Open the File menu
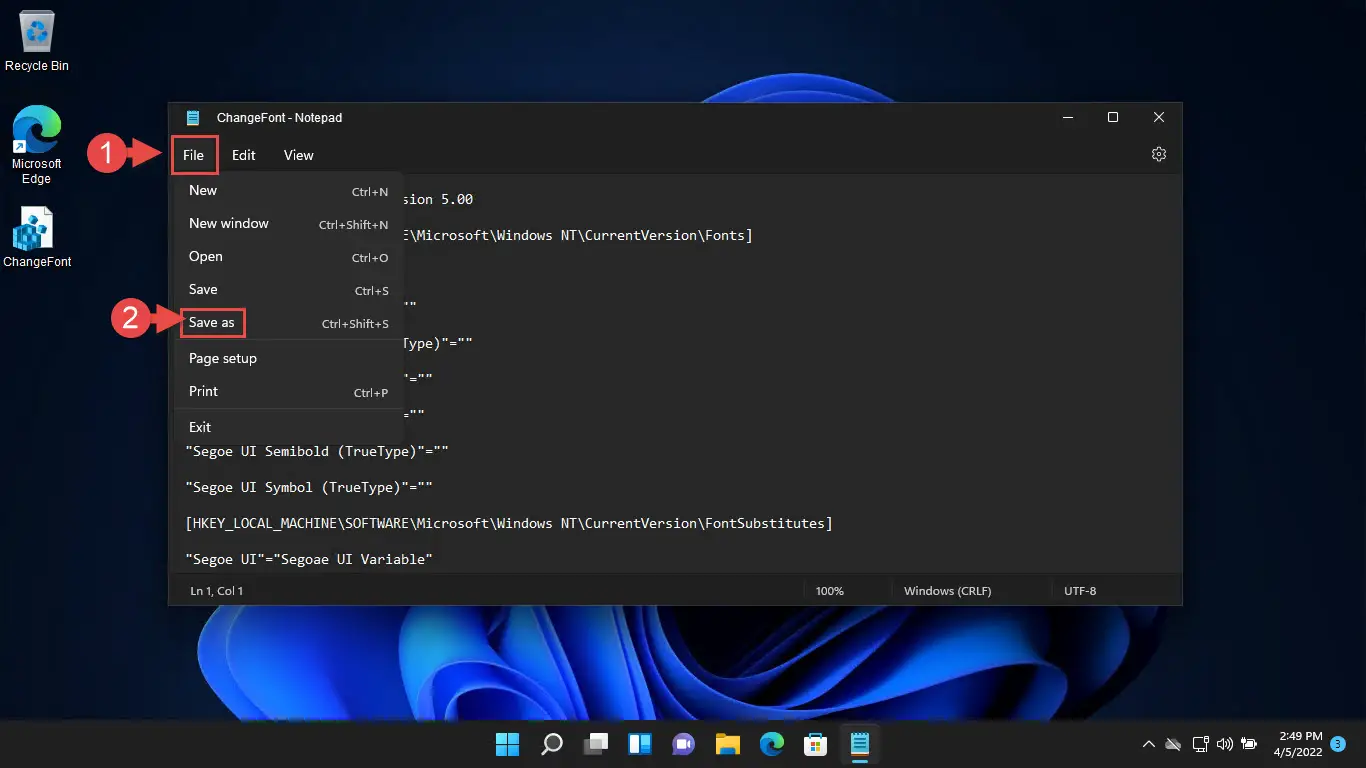1366x768 pixels. pos(193,155)
